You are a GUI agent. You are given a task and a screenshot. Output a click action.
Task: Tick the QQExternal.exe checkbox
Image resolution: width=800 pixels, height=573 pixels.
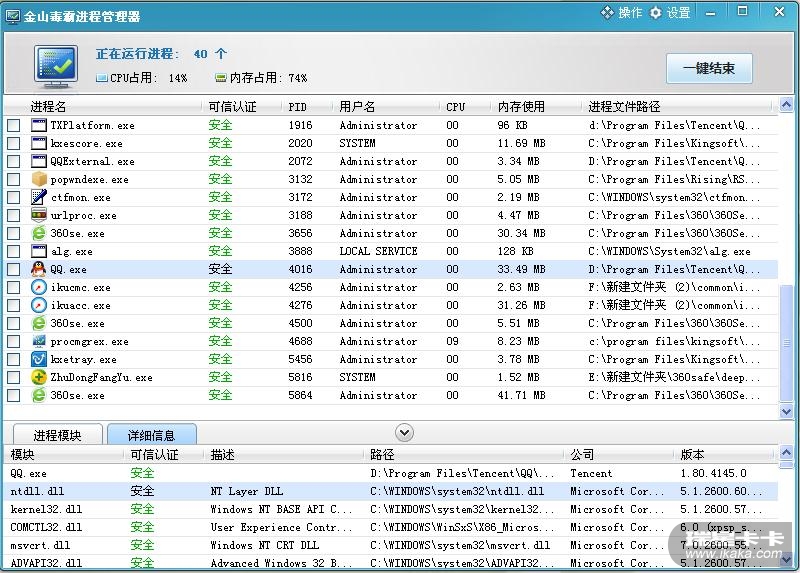[14, 161]
